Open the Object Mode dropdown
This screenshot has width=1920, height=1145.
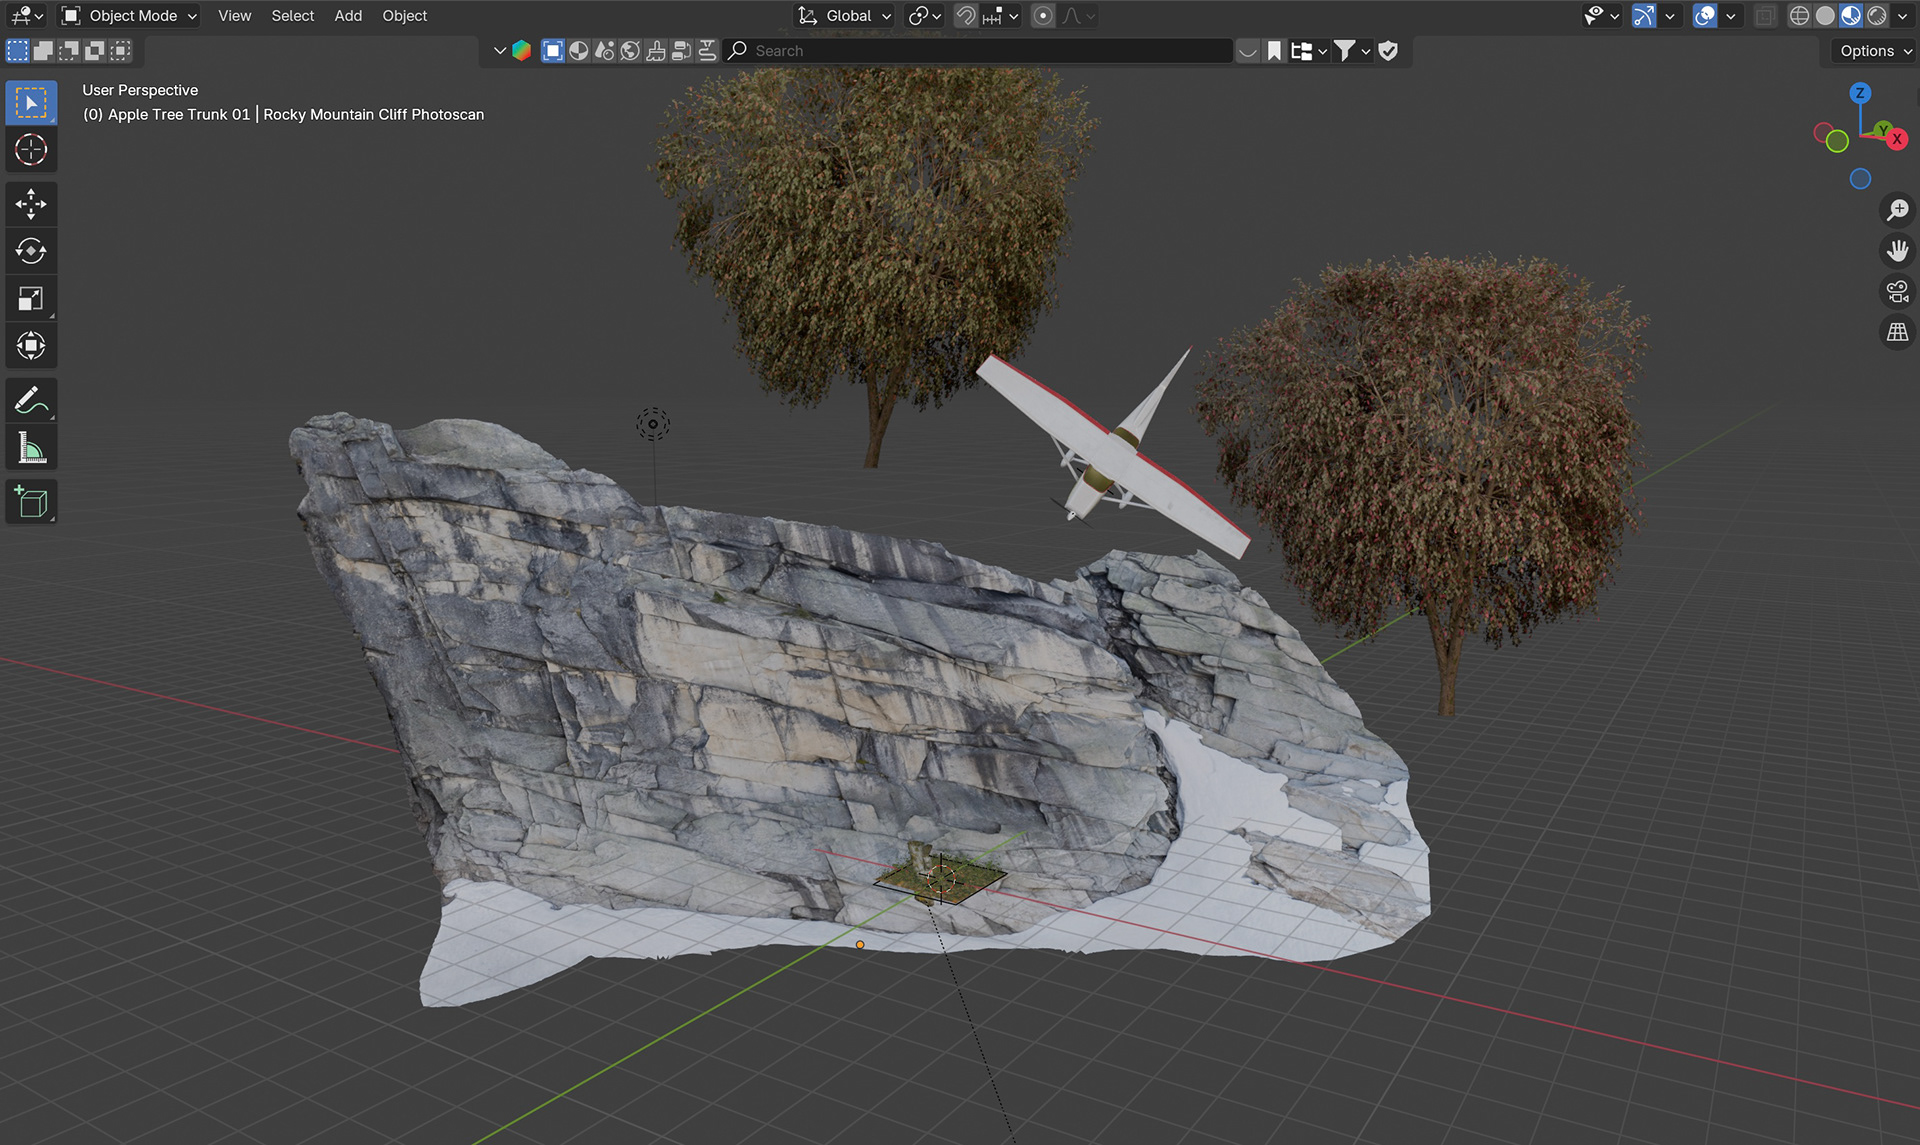pos(130,16)
